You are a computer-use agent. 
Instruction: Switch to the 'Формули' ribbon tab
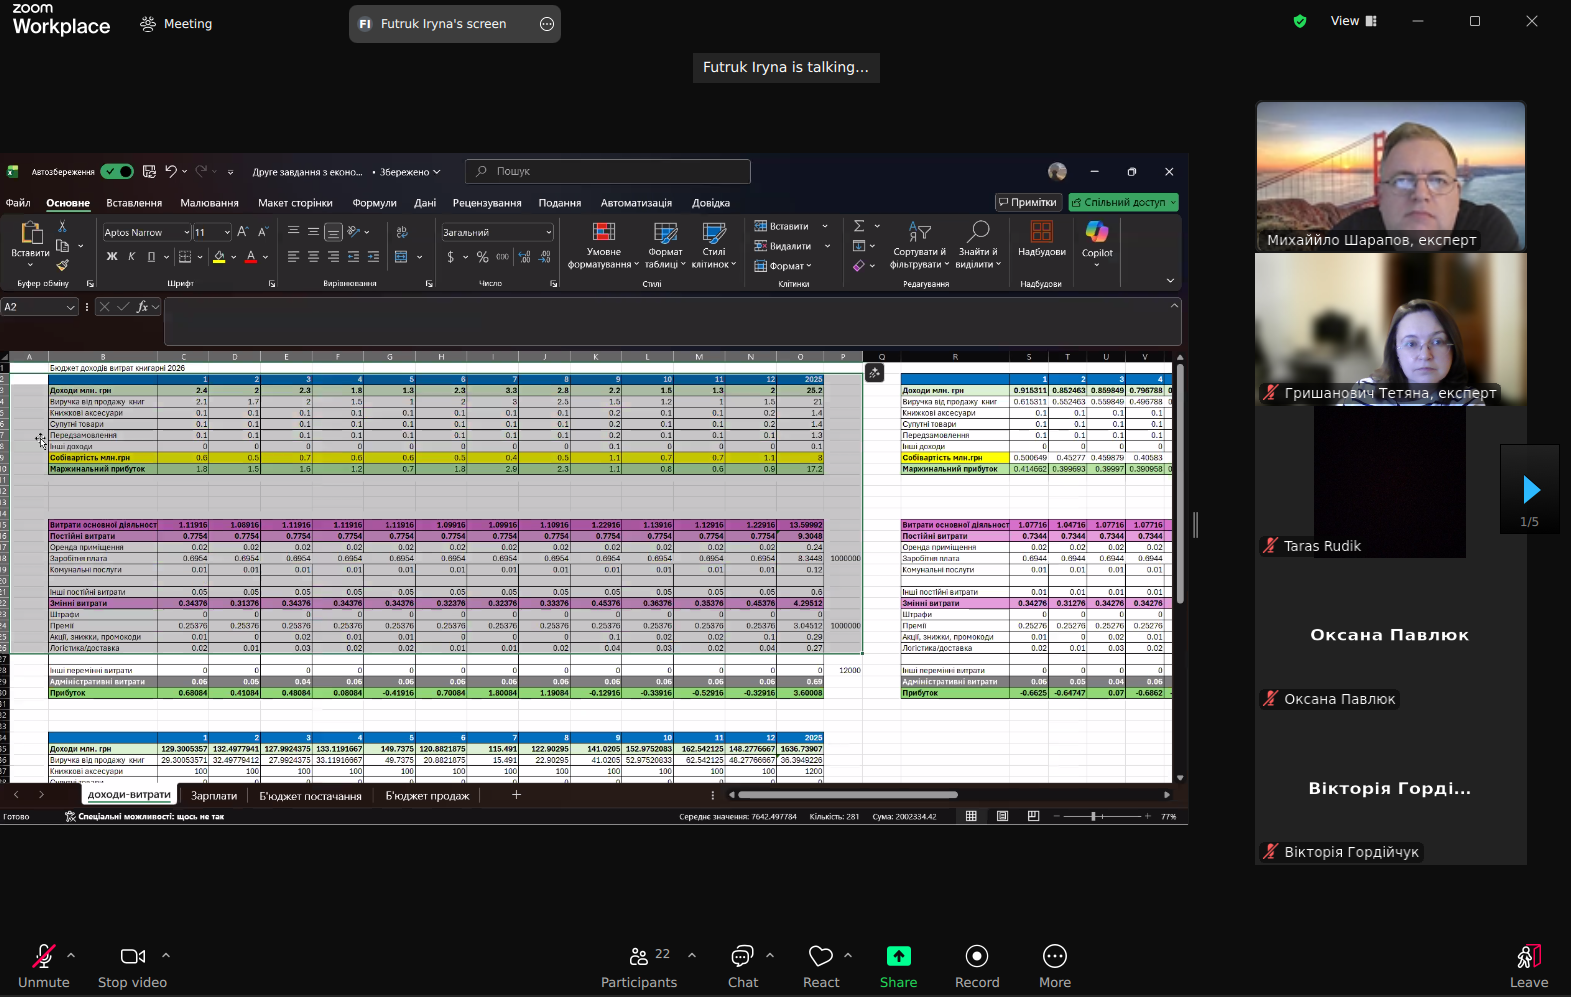374,203
